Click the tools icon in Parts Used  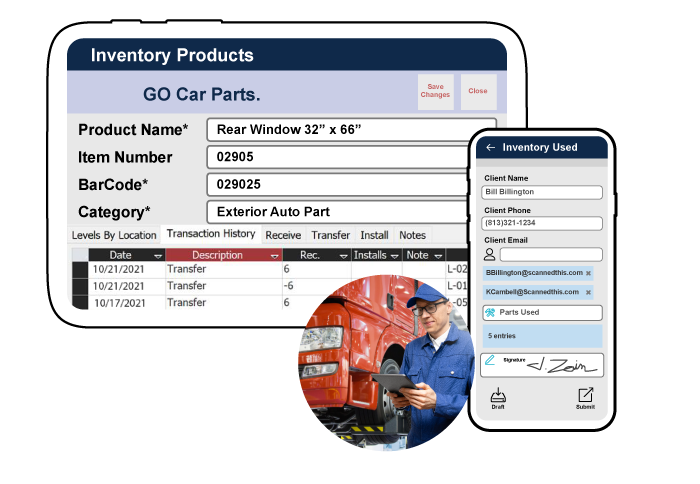point(490,313)
